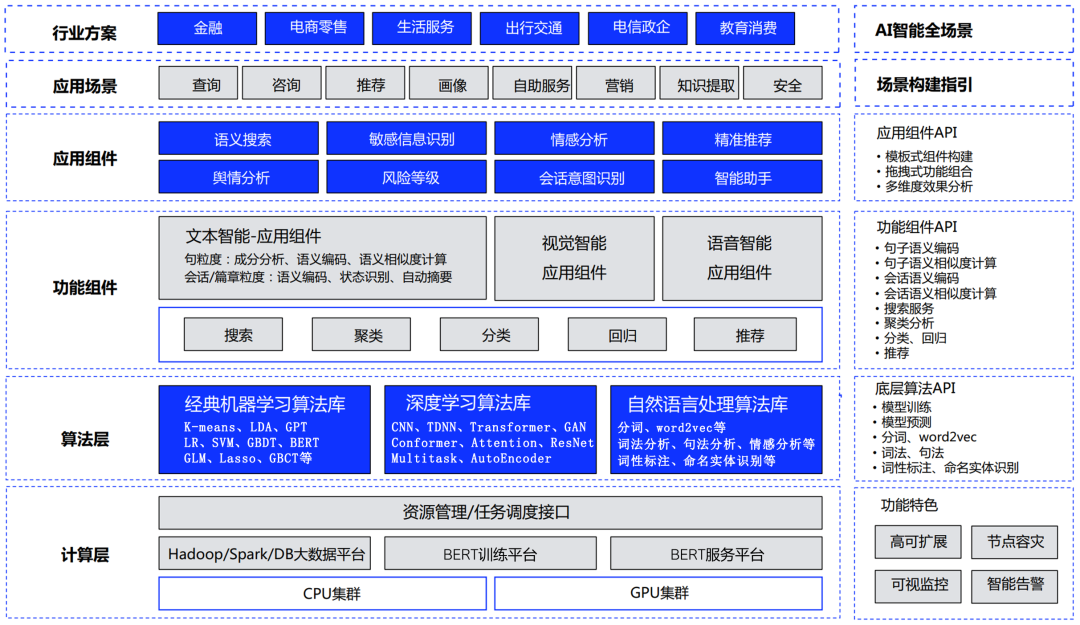
Task: Click the 功能组件API heading
Action: point(917,227)
